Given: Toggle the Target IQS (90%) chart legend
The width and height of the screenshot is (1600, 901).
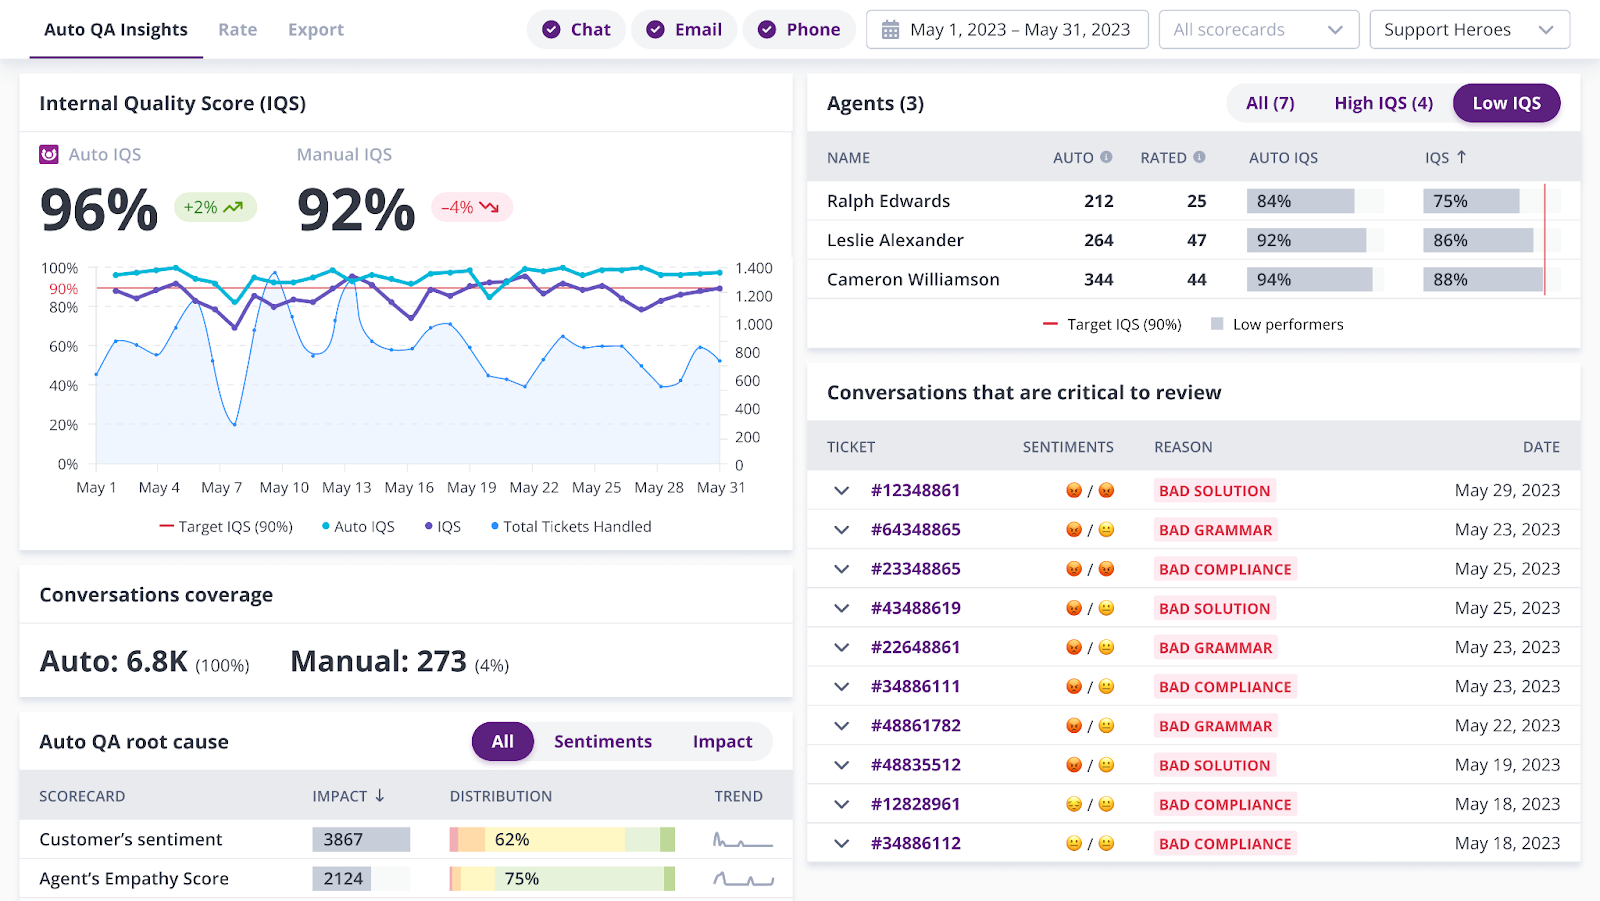Looking at the screenshot, I should [x=226, y=527].
